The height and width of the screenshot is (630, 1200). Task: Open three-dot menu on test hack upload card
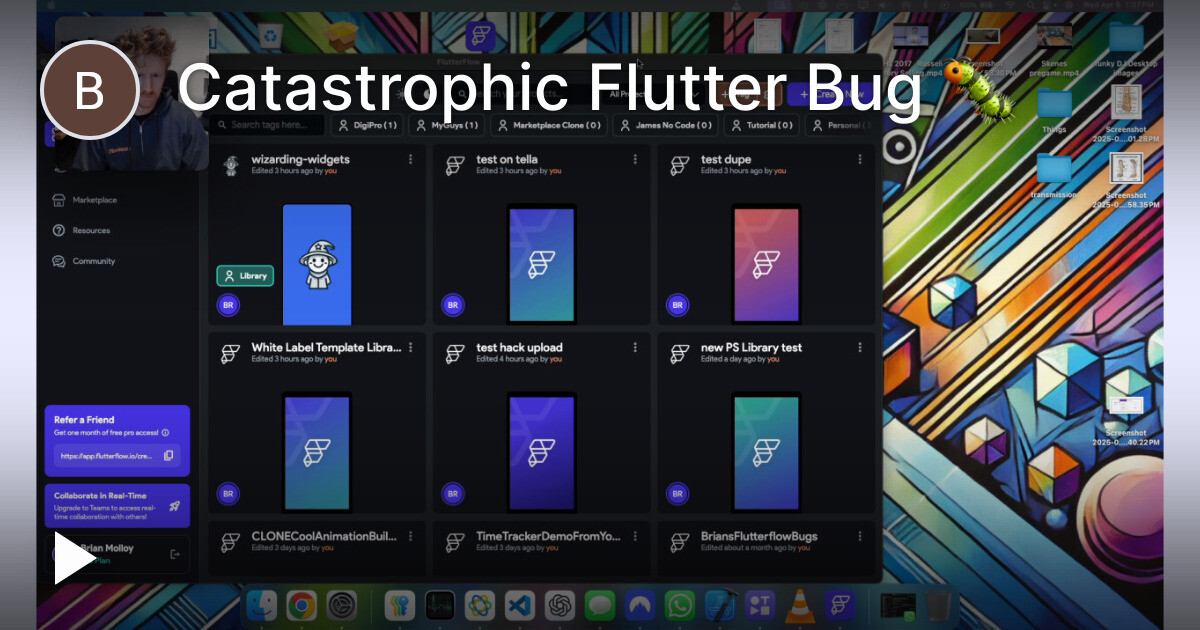635,347
